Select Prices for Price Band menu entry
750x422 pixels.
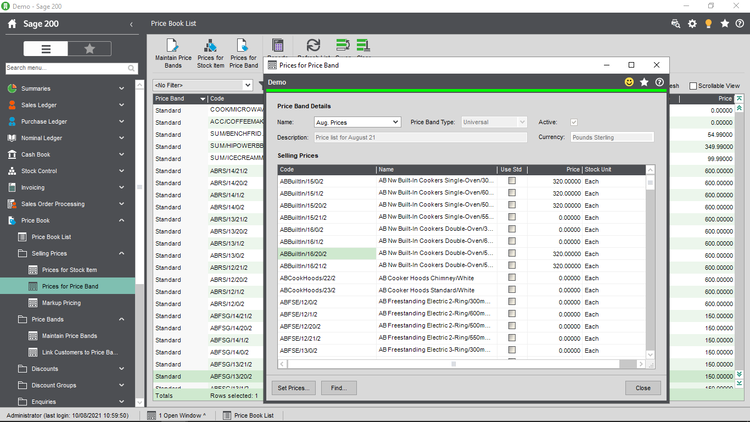(70, 286)
